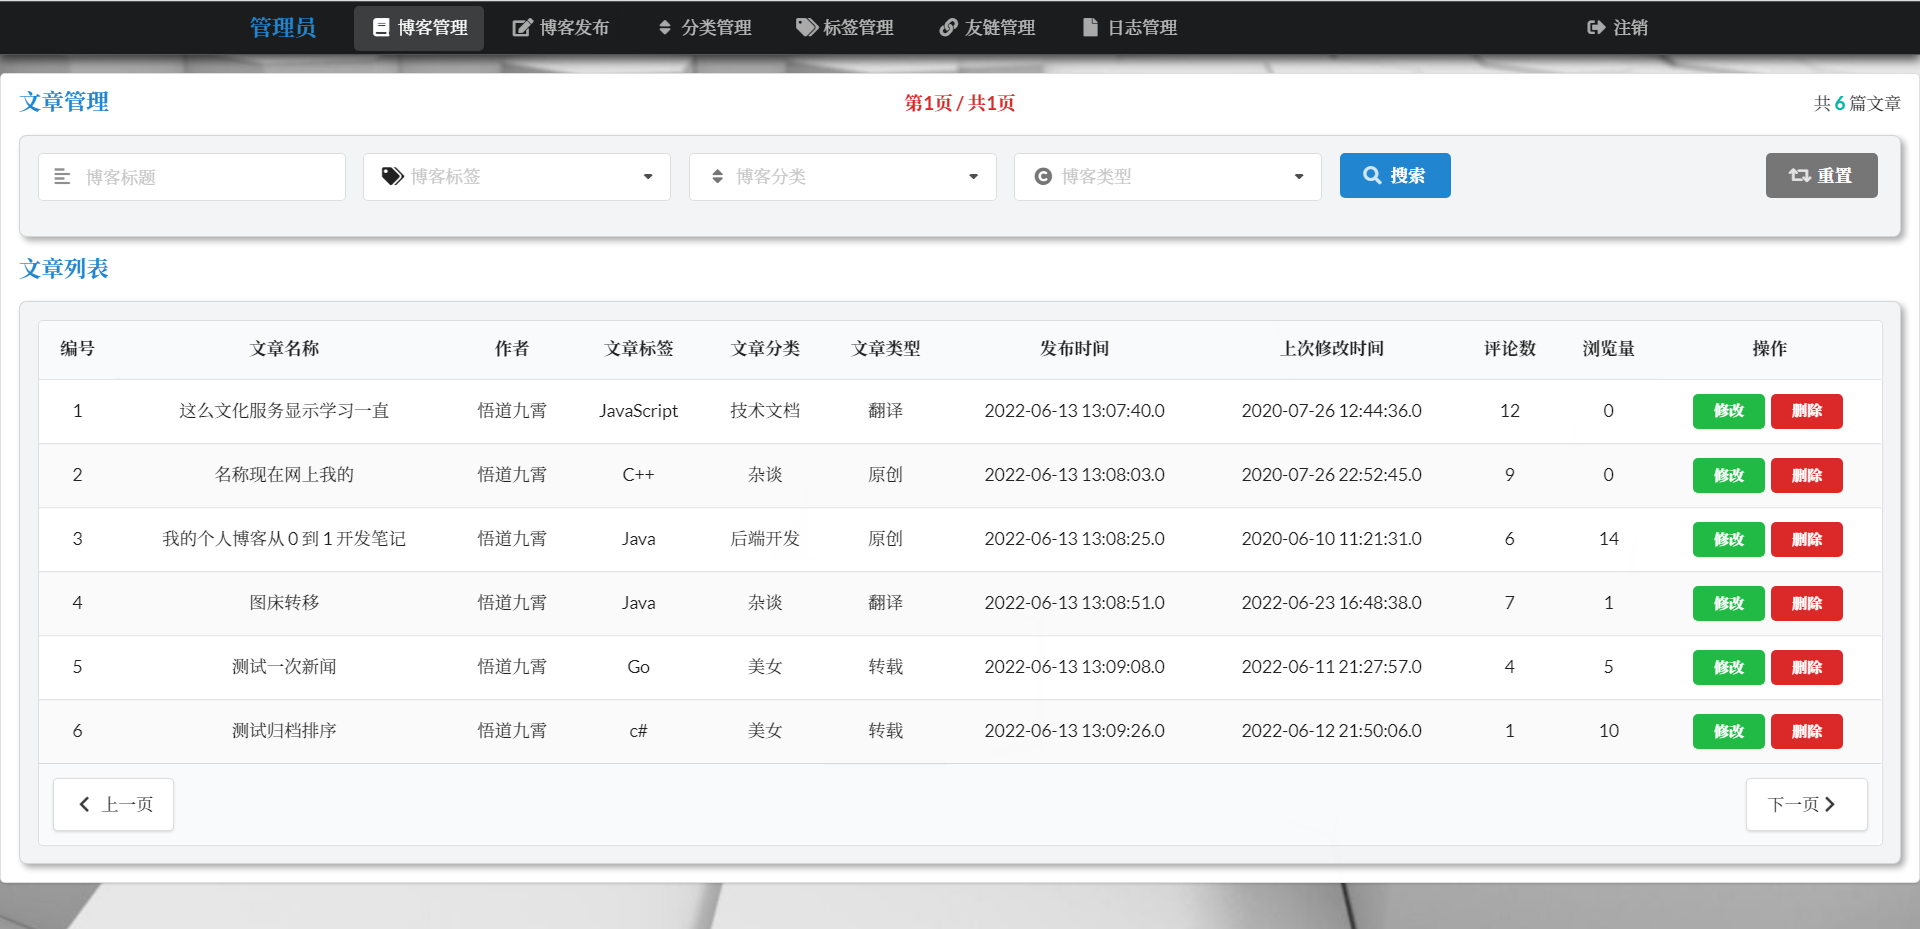The height and width of the screenshot is (929, 1920).
Task: Click the sign-out icon beside 注销
Action: (x=1596, y=28)
